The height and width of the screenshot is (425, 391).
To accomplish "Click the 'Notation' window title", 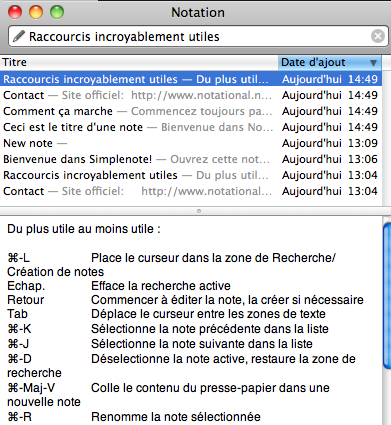I will [x=198, y=13].
